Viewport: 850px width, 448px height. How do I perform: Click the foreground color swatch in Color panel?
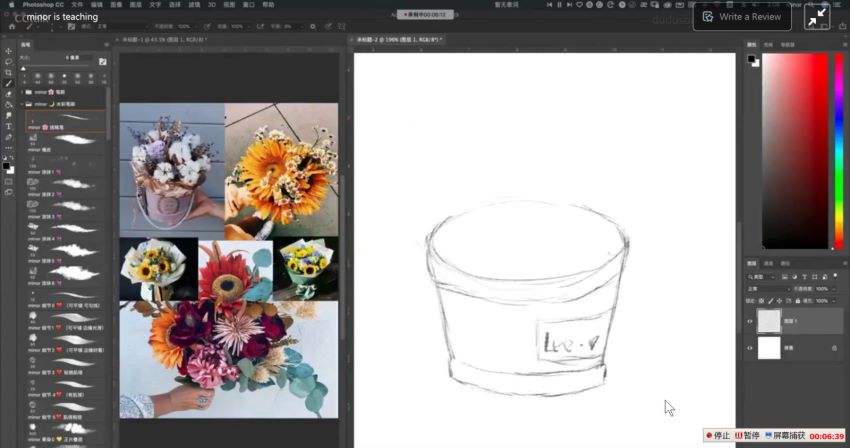click(x=751, y=59)
